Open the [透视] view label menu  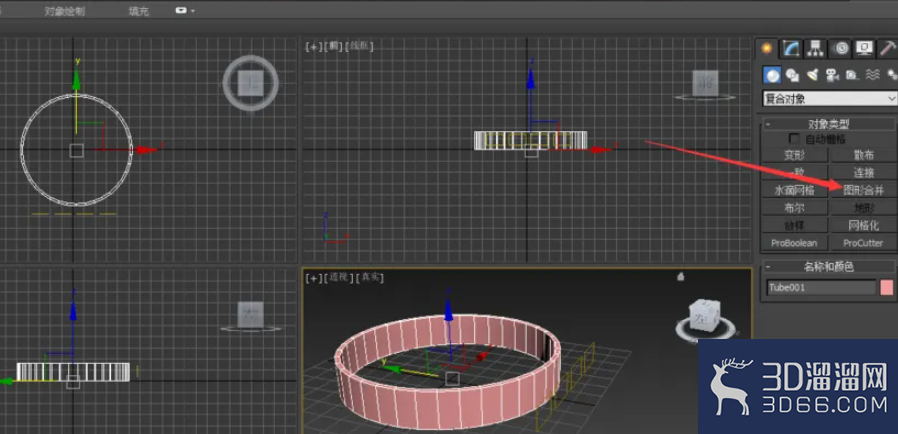[x=338, y=278]
